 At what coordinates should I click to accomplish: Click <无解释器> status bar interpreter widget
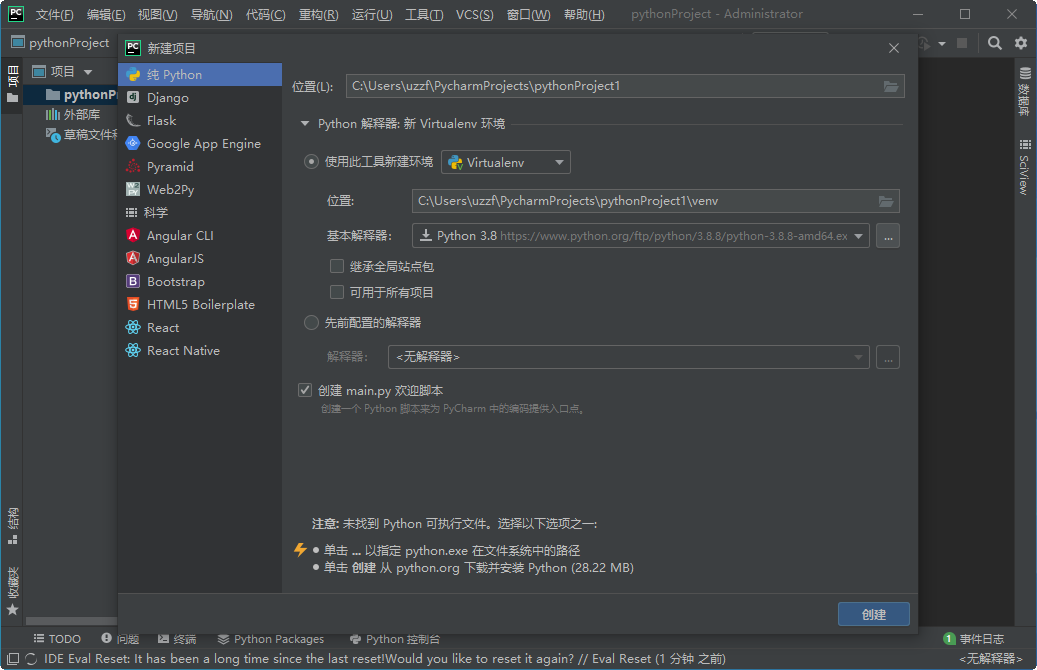click(990, 659)
